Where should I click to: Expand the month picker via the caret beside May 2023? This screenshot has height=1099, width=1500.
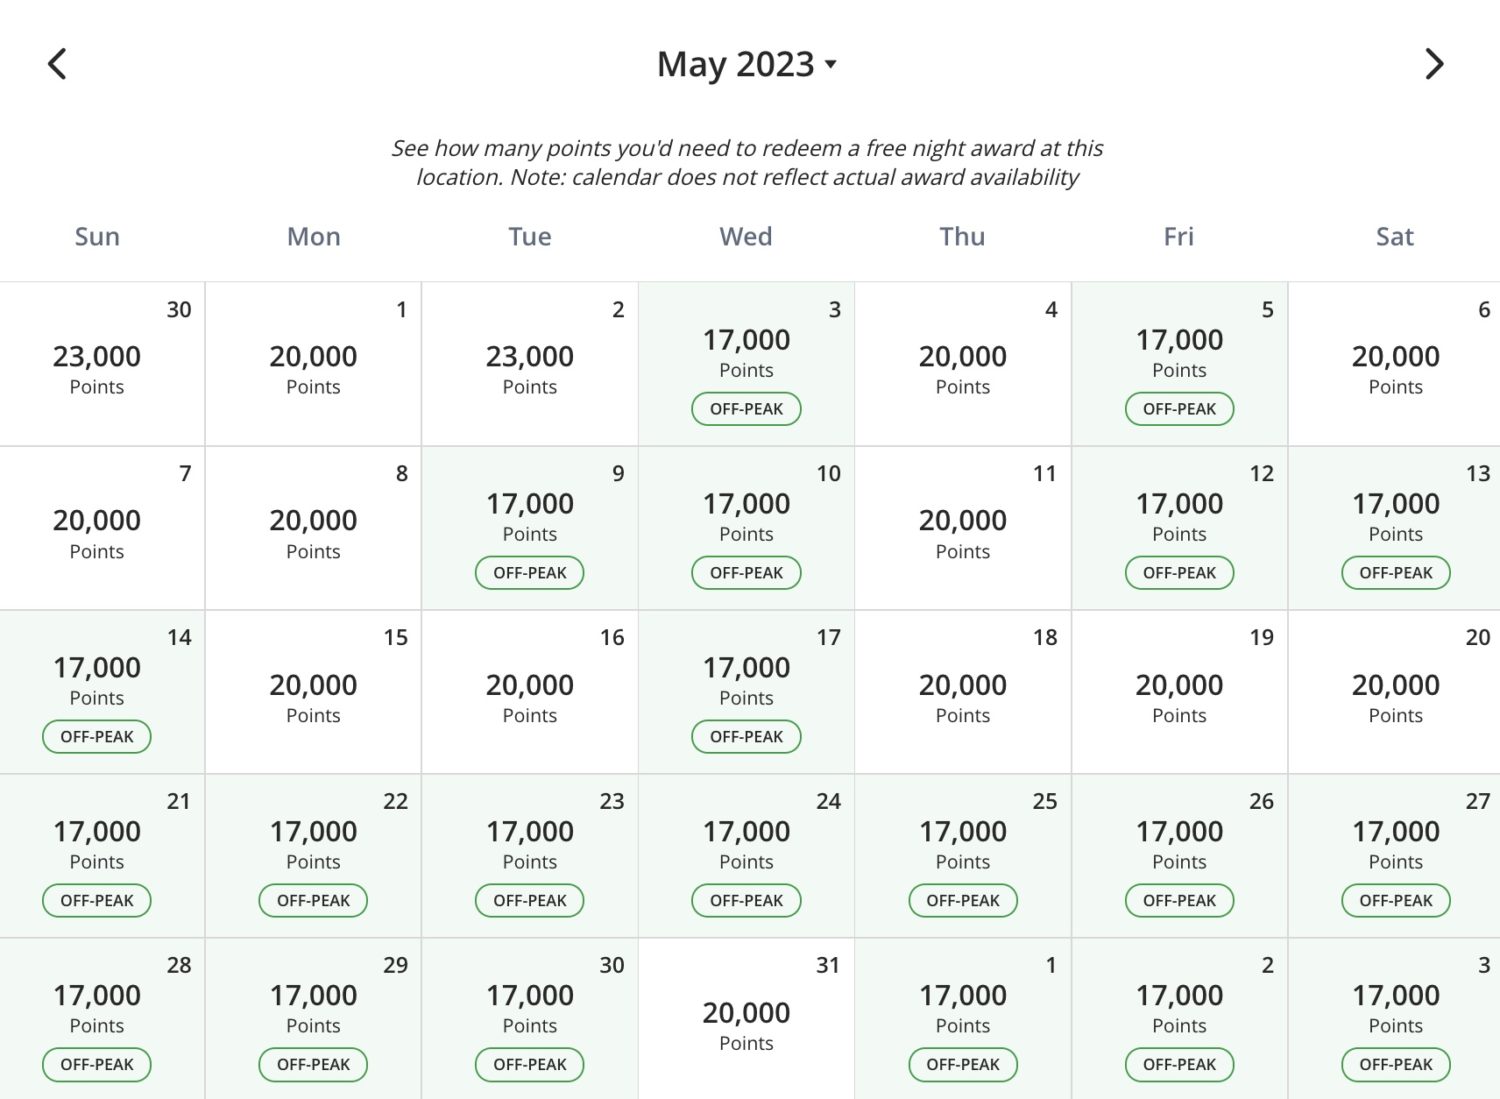(x=831, y=64)
